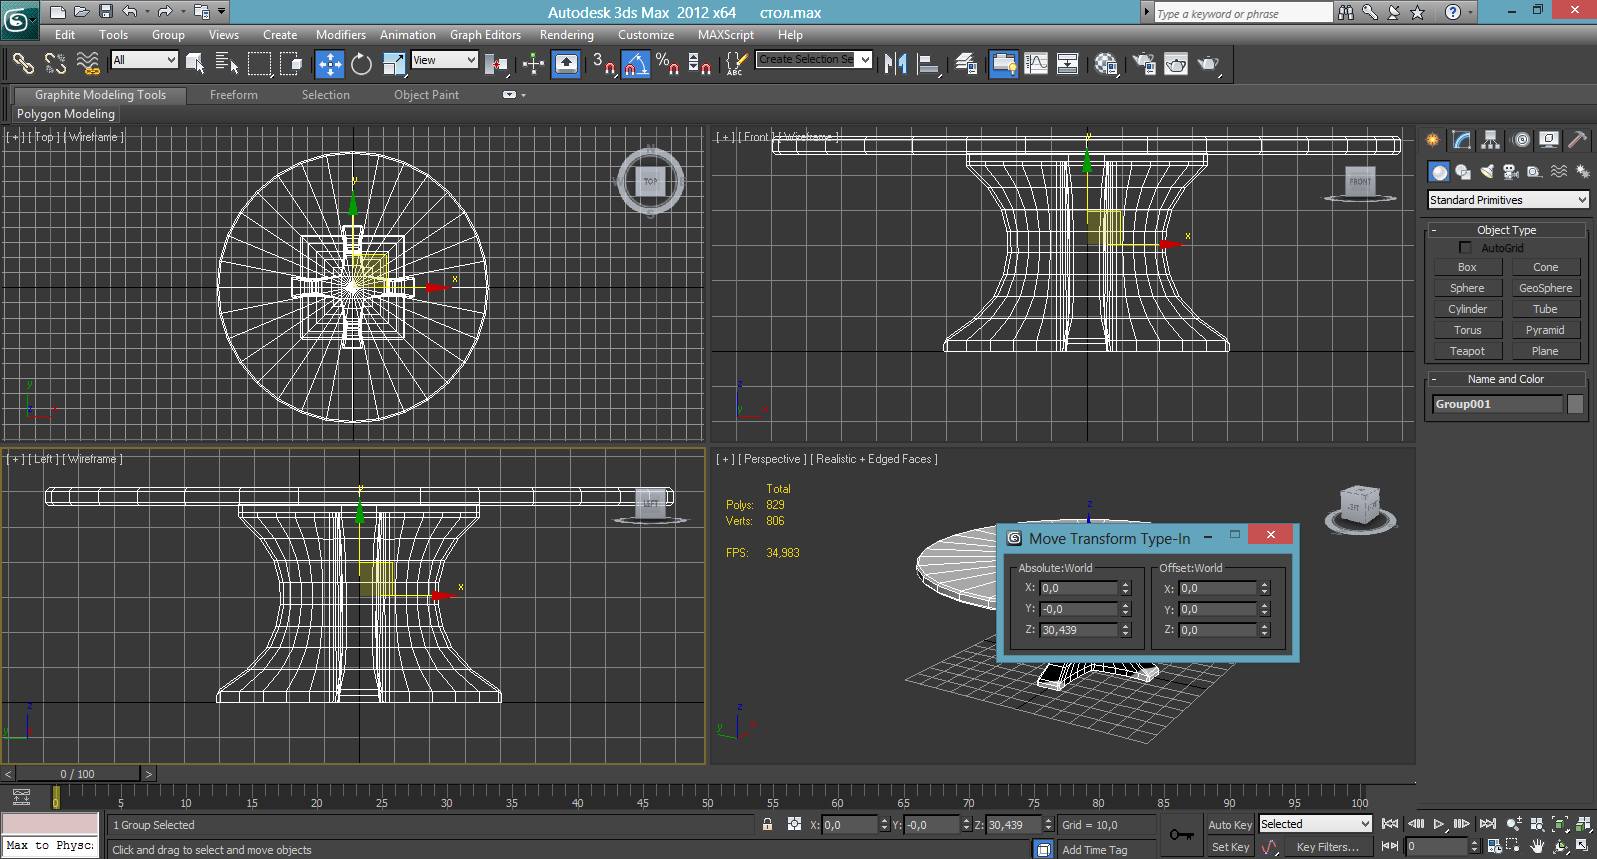Open the Modify panel tab icon
The width and height of the screenshot is (1597, 859).
pyautogui.click(x=1462, y=140)
